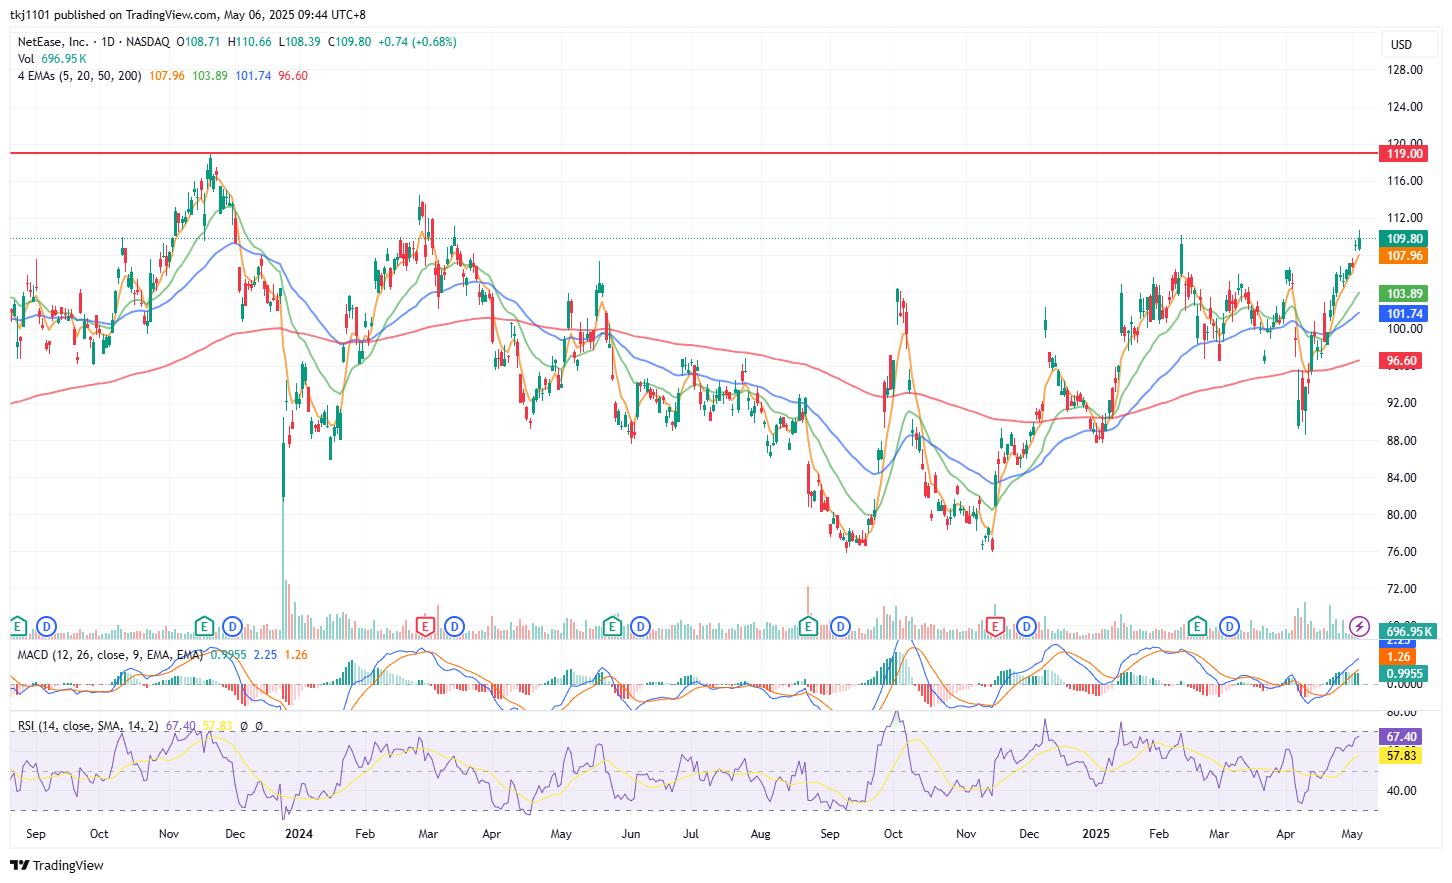The width and height of the screenshot is (1452, 883).
Task: Open the earnings marker before Sep 2023
Action: click(17, 627)
